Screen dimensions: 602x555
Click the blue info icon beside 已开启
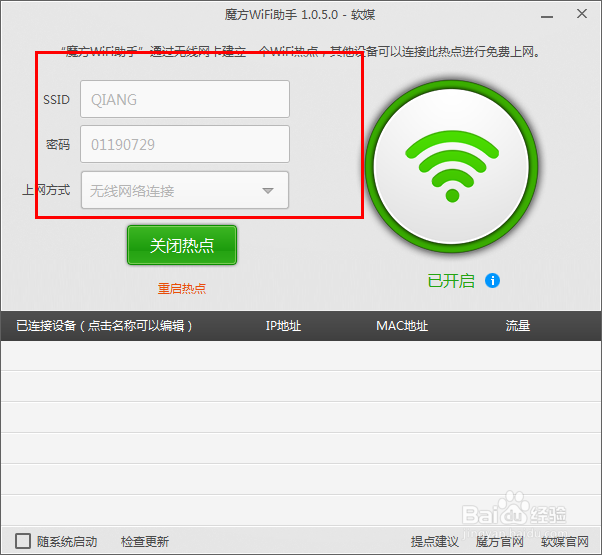tap(492, 281)
